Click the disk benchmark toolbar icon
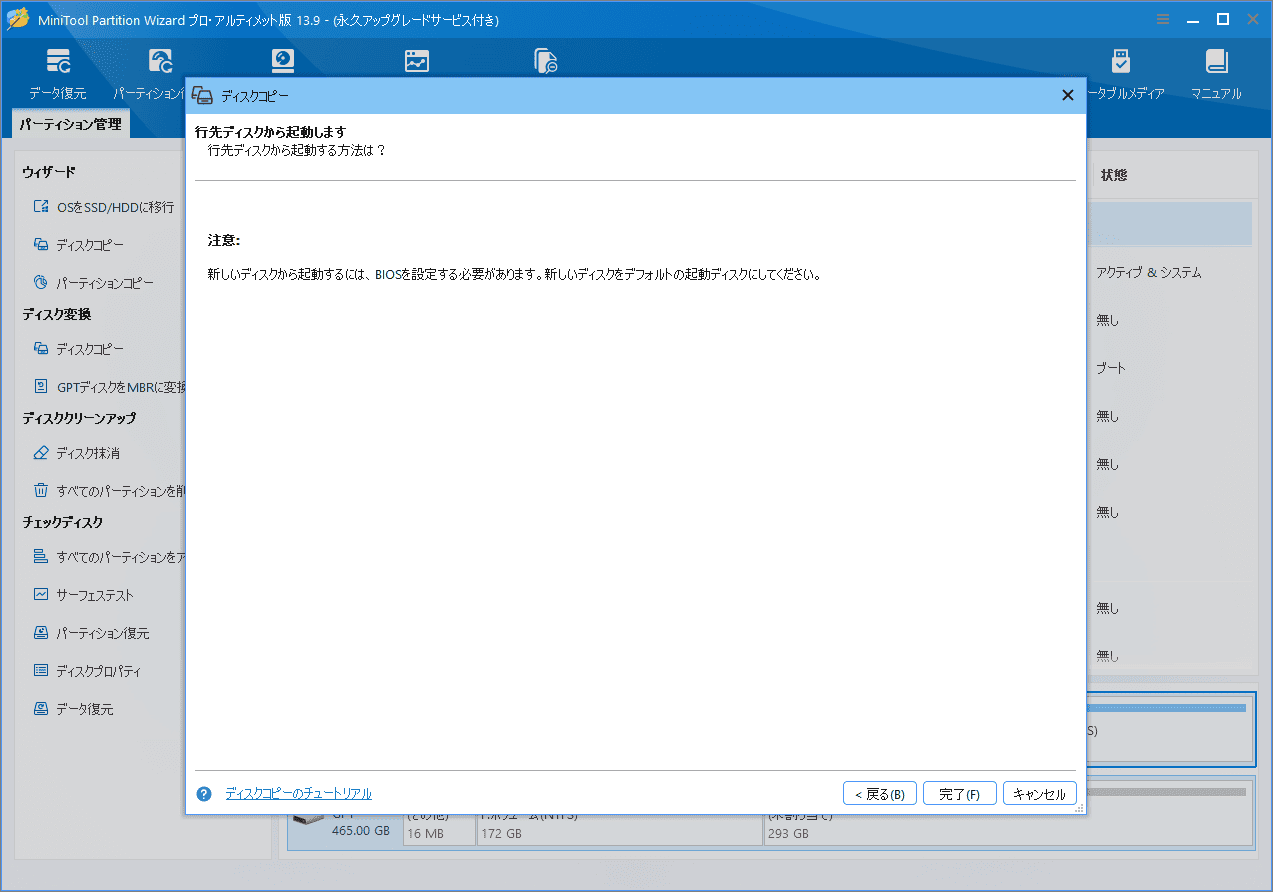 coord(284,60)
